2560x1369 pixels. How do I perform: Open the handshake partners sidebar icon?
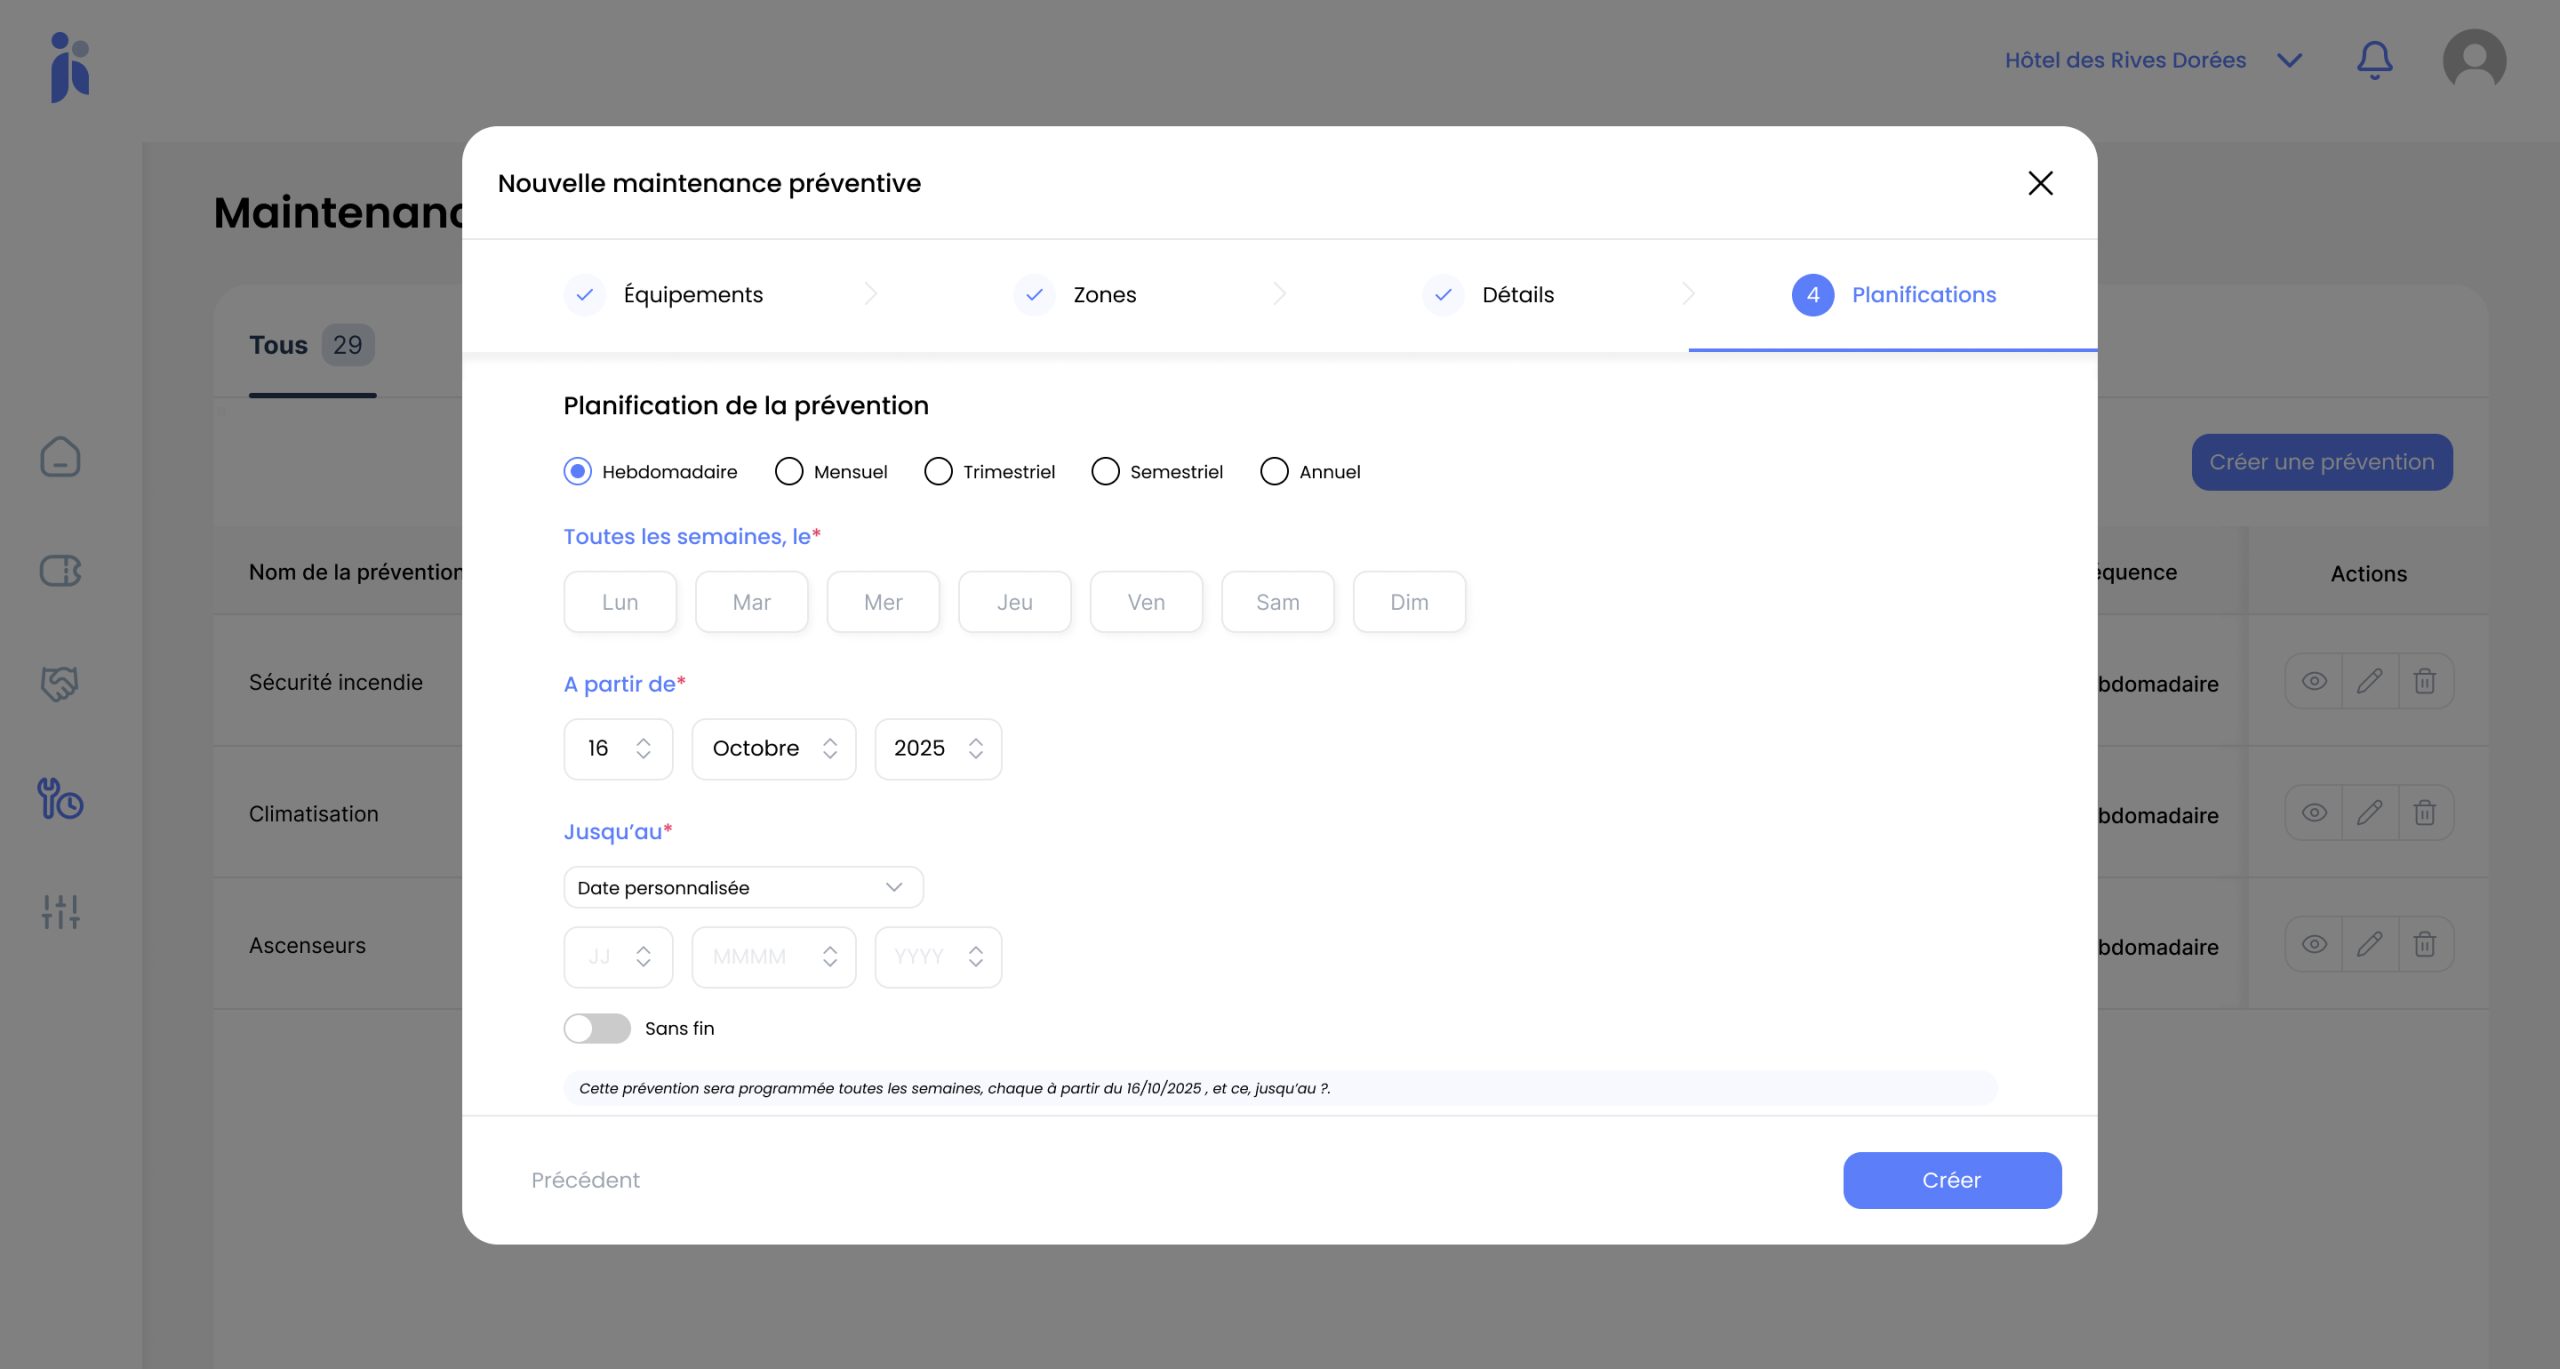coord(60,684)
